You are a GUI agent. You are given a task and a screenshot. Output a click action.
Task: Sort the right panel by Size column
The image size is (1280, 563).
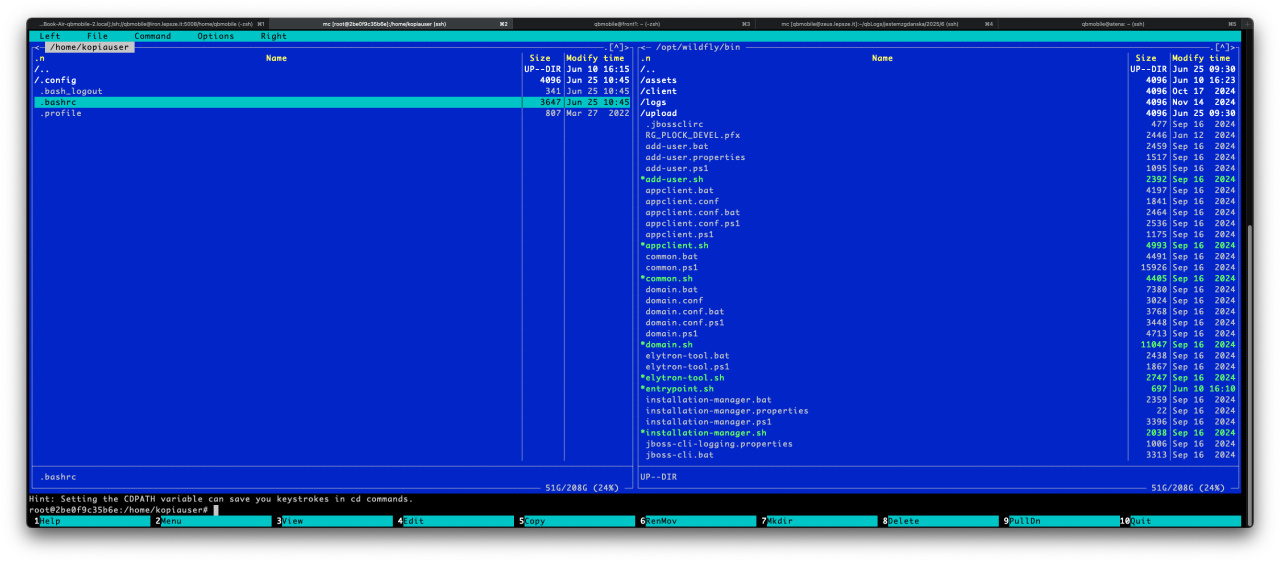[x=1145, y=58]
